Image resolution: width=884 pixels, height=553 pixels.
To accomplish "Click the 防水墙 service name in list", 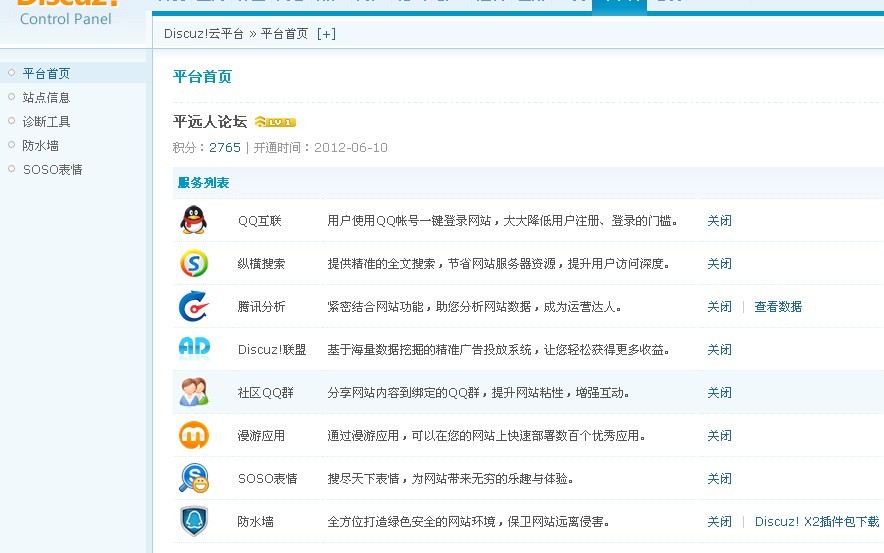I will 255,521.
